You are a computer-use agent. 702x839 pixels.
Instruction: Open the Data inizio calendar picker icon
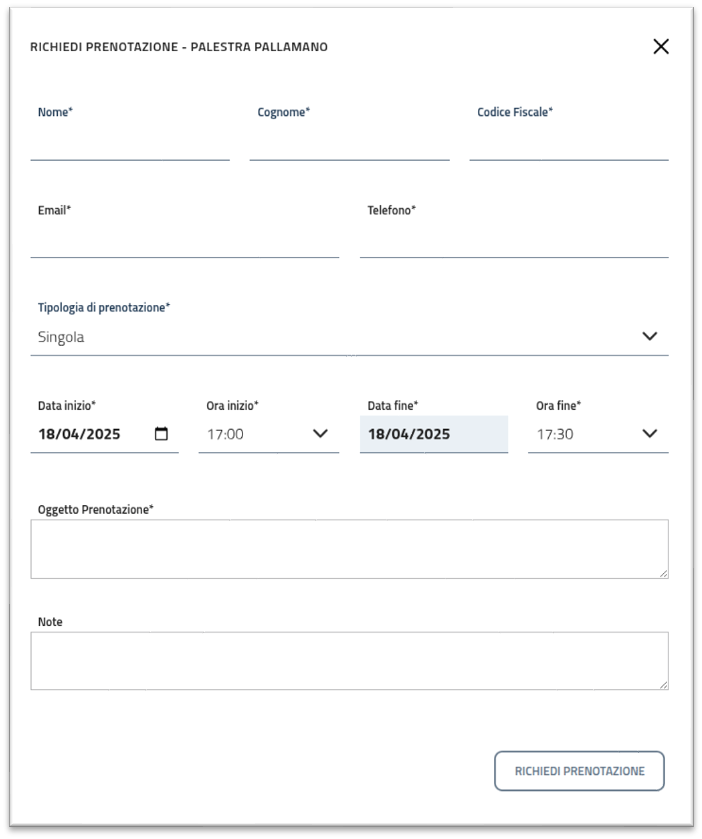coord(161,434)
